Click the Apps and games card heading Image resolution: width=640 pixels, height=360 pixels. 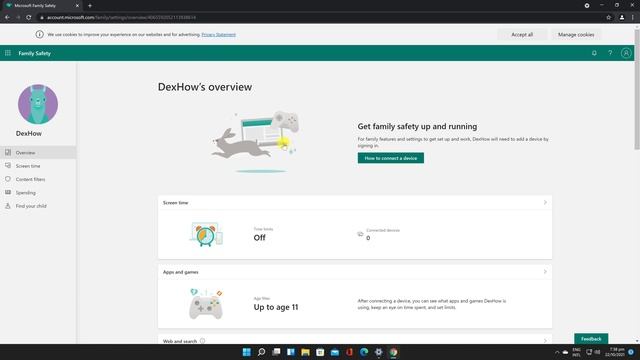tap(180, 272)
